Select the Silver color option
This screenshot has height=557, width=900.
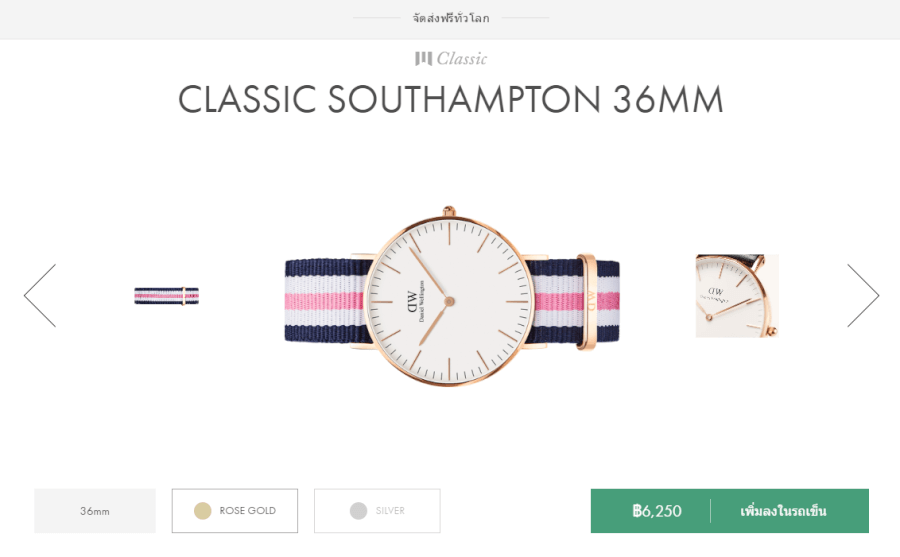pos(377,511)
